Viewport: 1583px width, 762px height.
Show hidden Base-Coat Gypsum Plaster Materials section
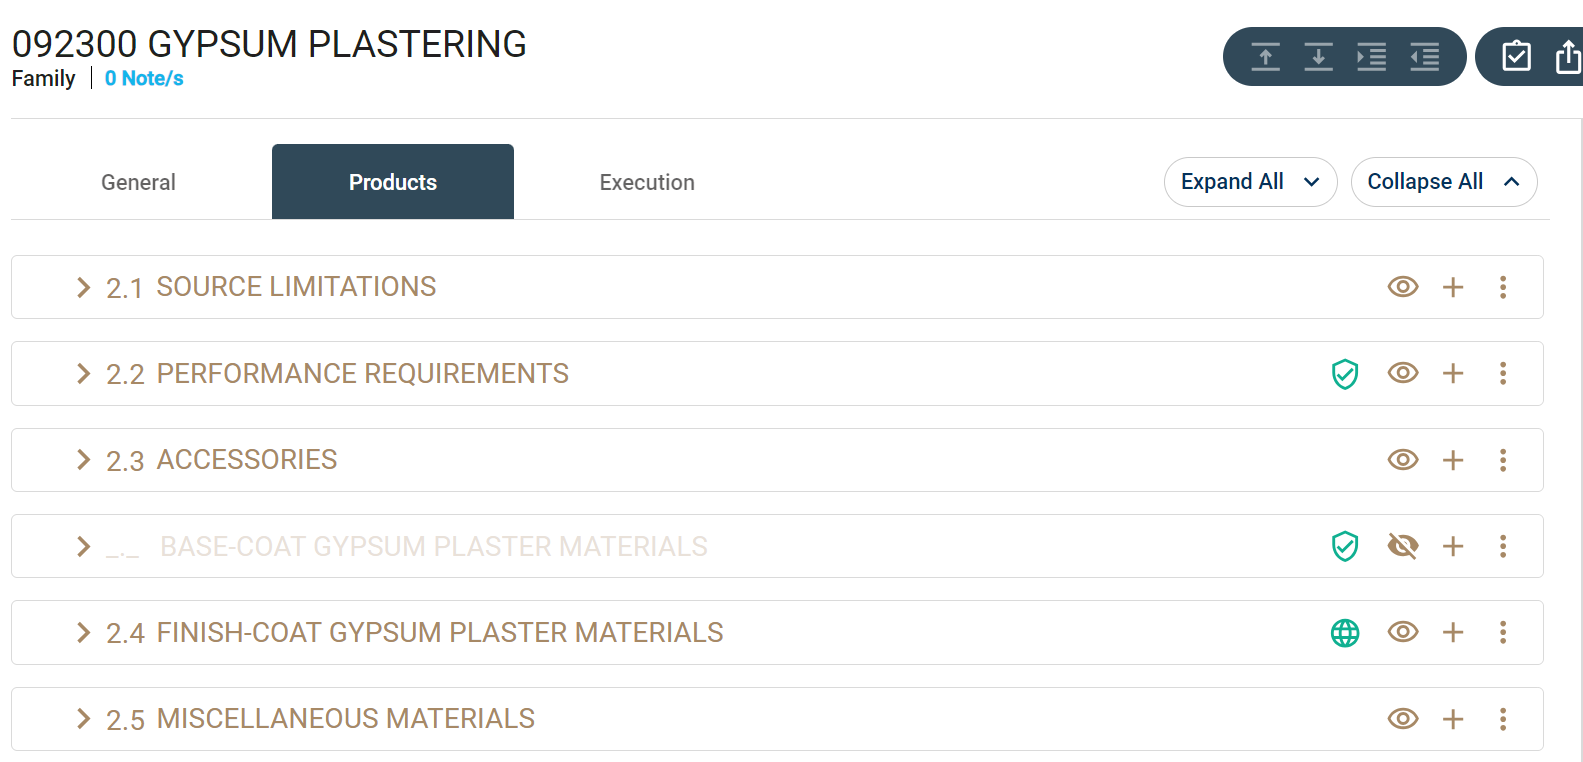click(x=1403, y=546)
